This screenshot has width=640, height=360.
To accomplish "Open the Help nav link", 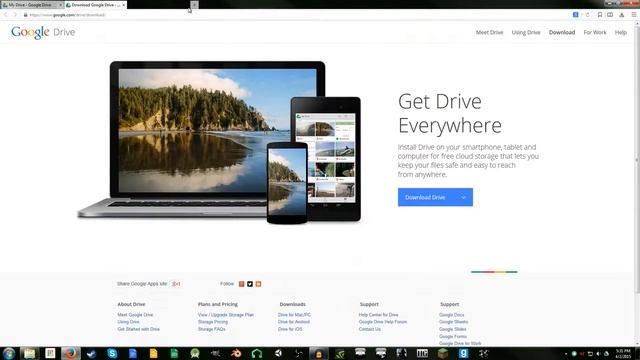I will click(620, 32).
